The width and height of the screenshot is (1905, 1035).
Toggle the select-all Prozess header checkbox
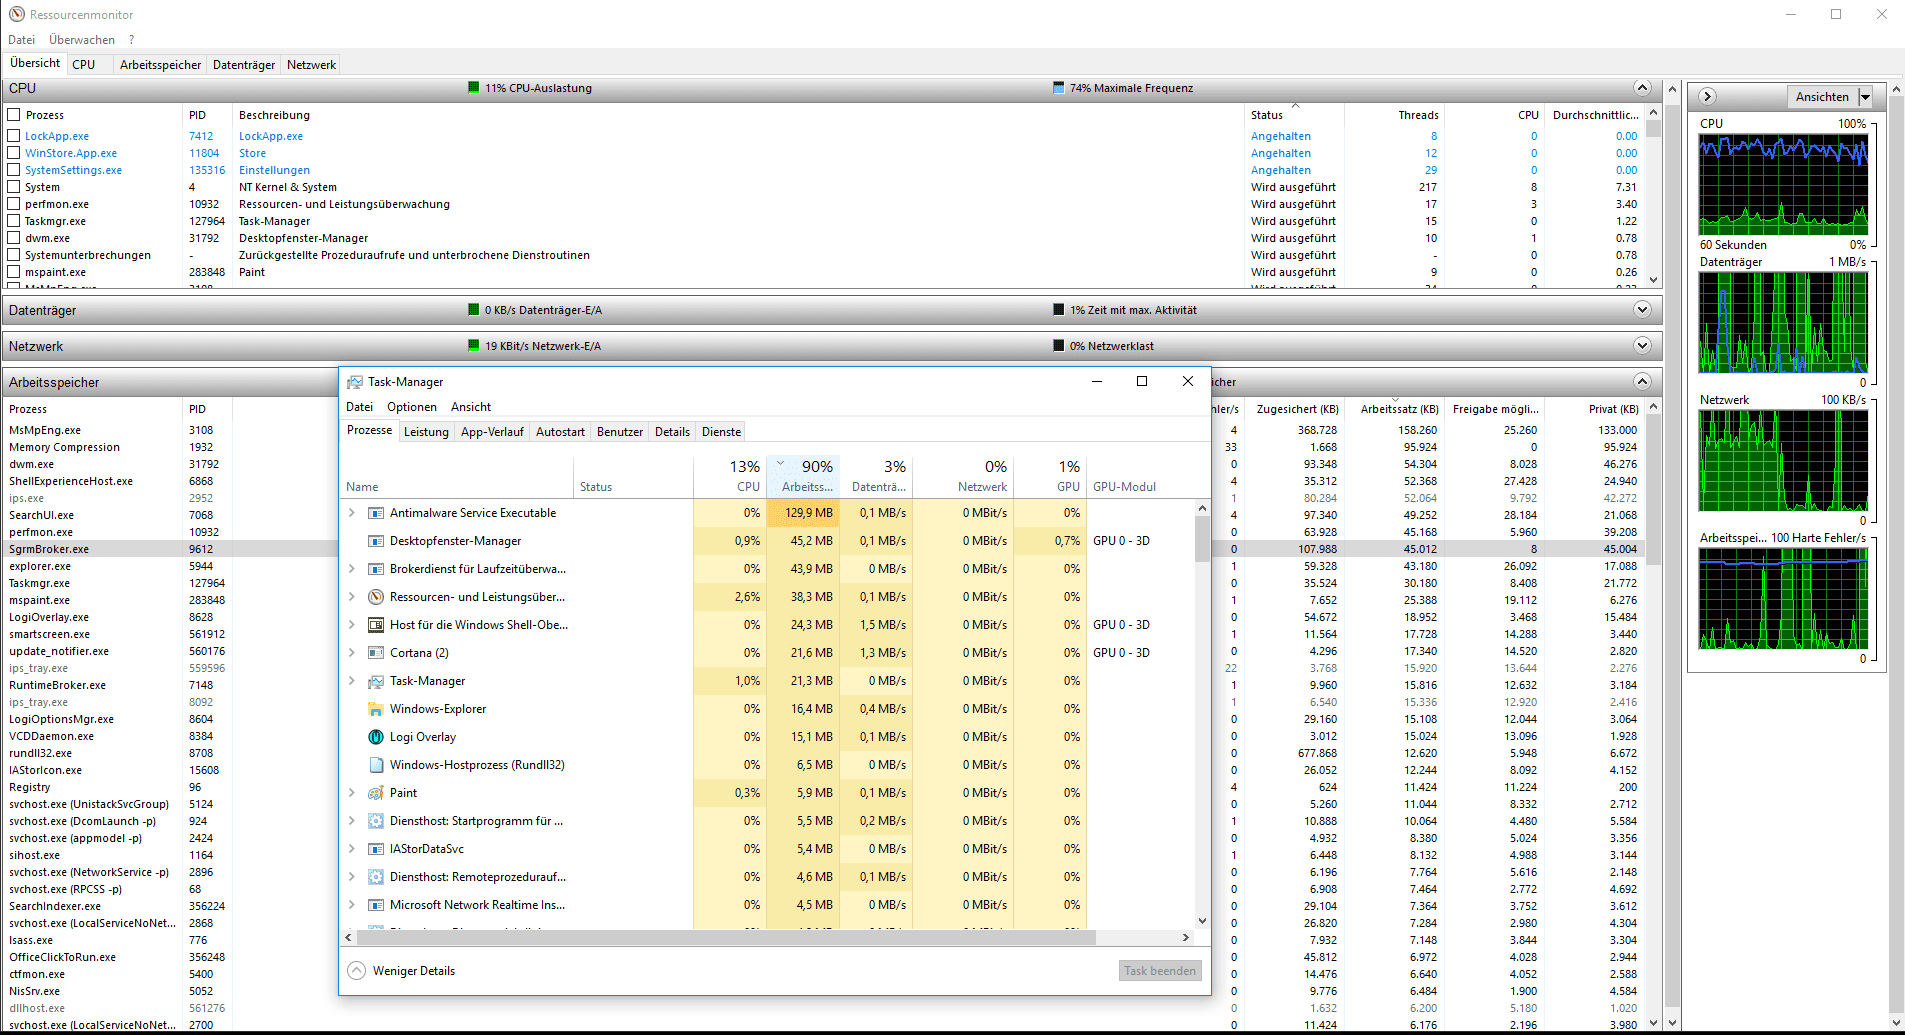14,115
